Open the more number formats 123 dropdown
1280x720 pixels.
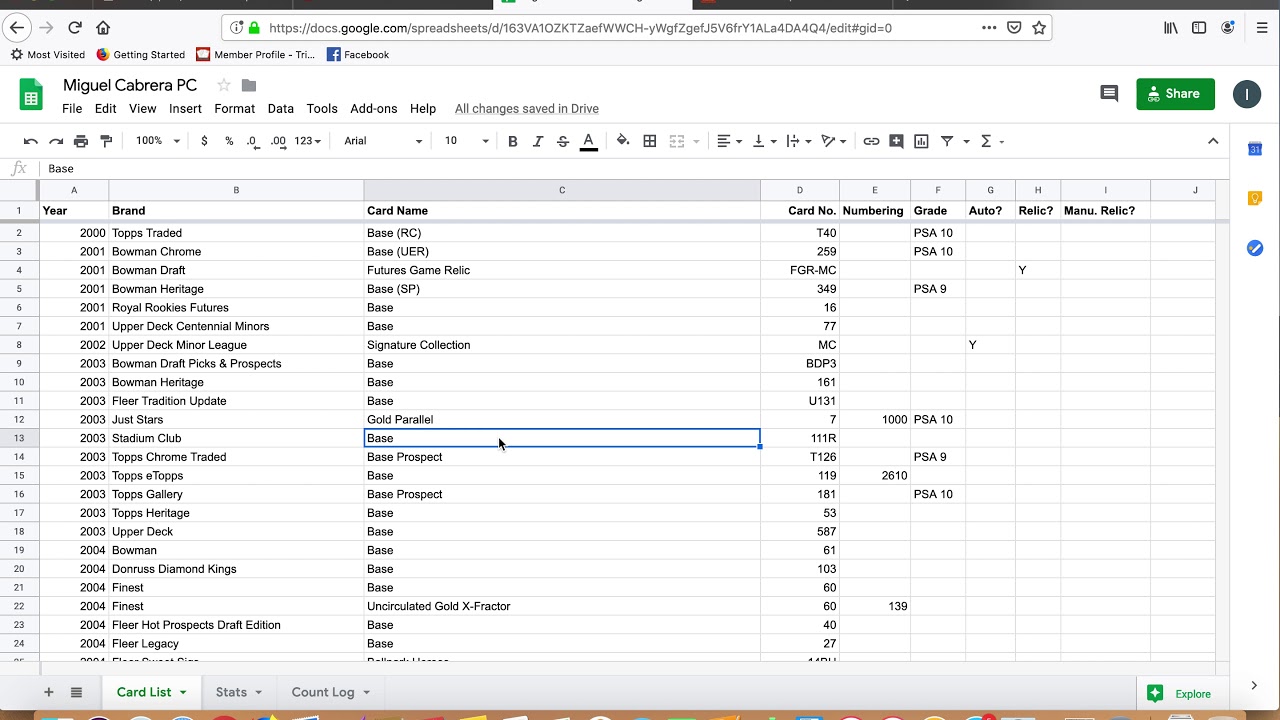pyautogui.click(x=308, y=141)
